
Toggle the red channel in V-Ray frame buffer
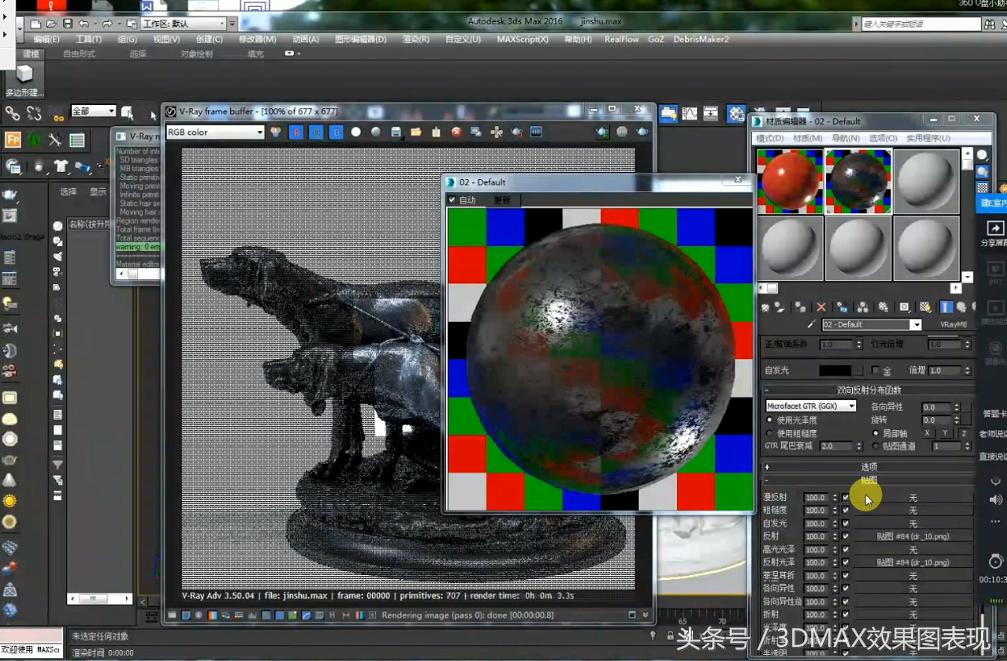295,131
